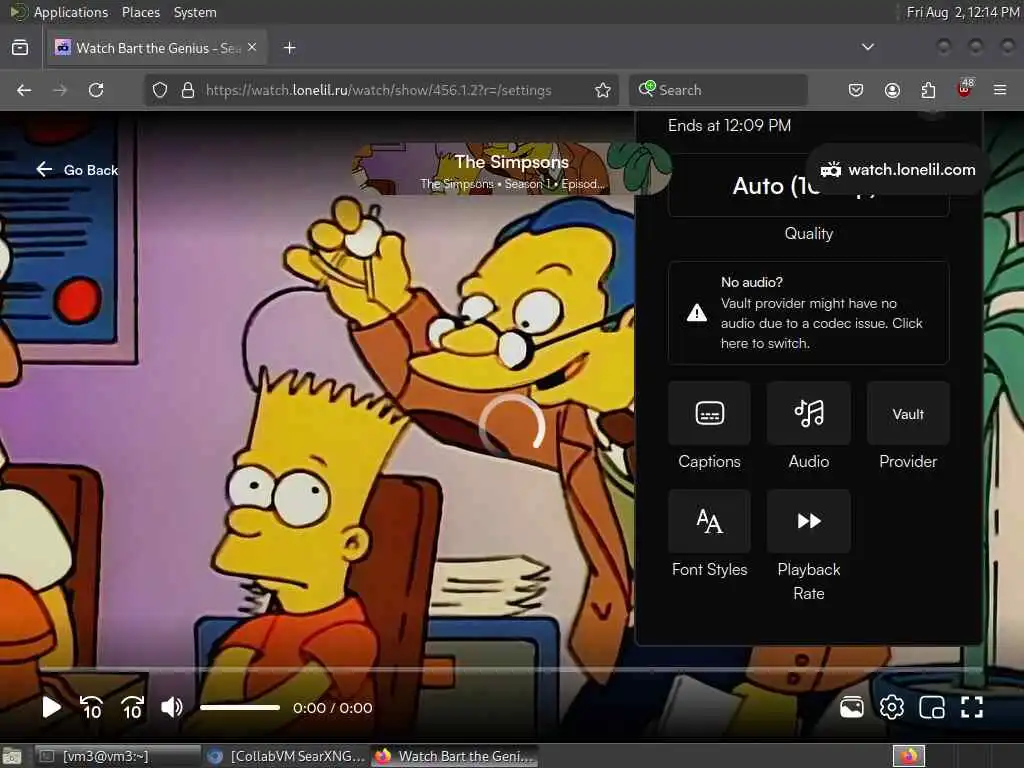
Task: Expand the list all tabs chevron
Action: (x=868, y=47)
